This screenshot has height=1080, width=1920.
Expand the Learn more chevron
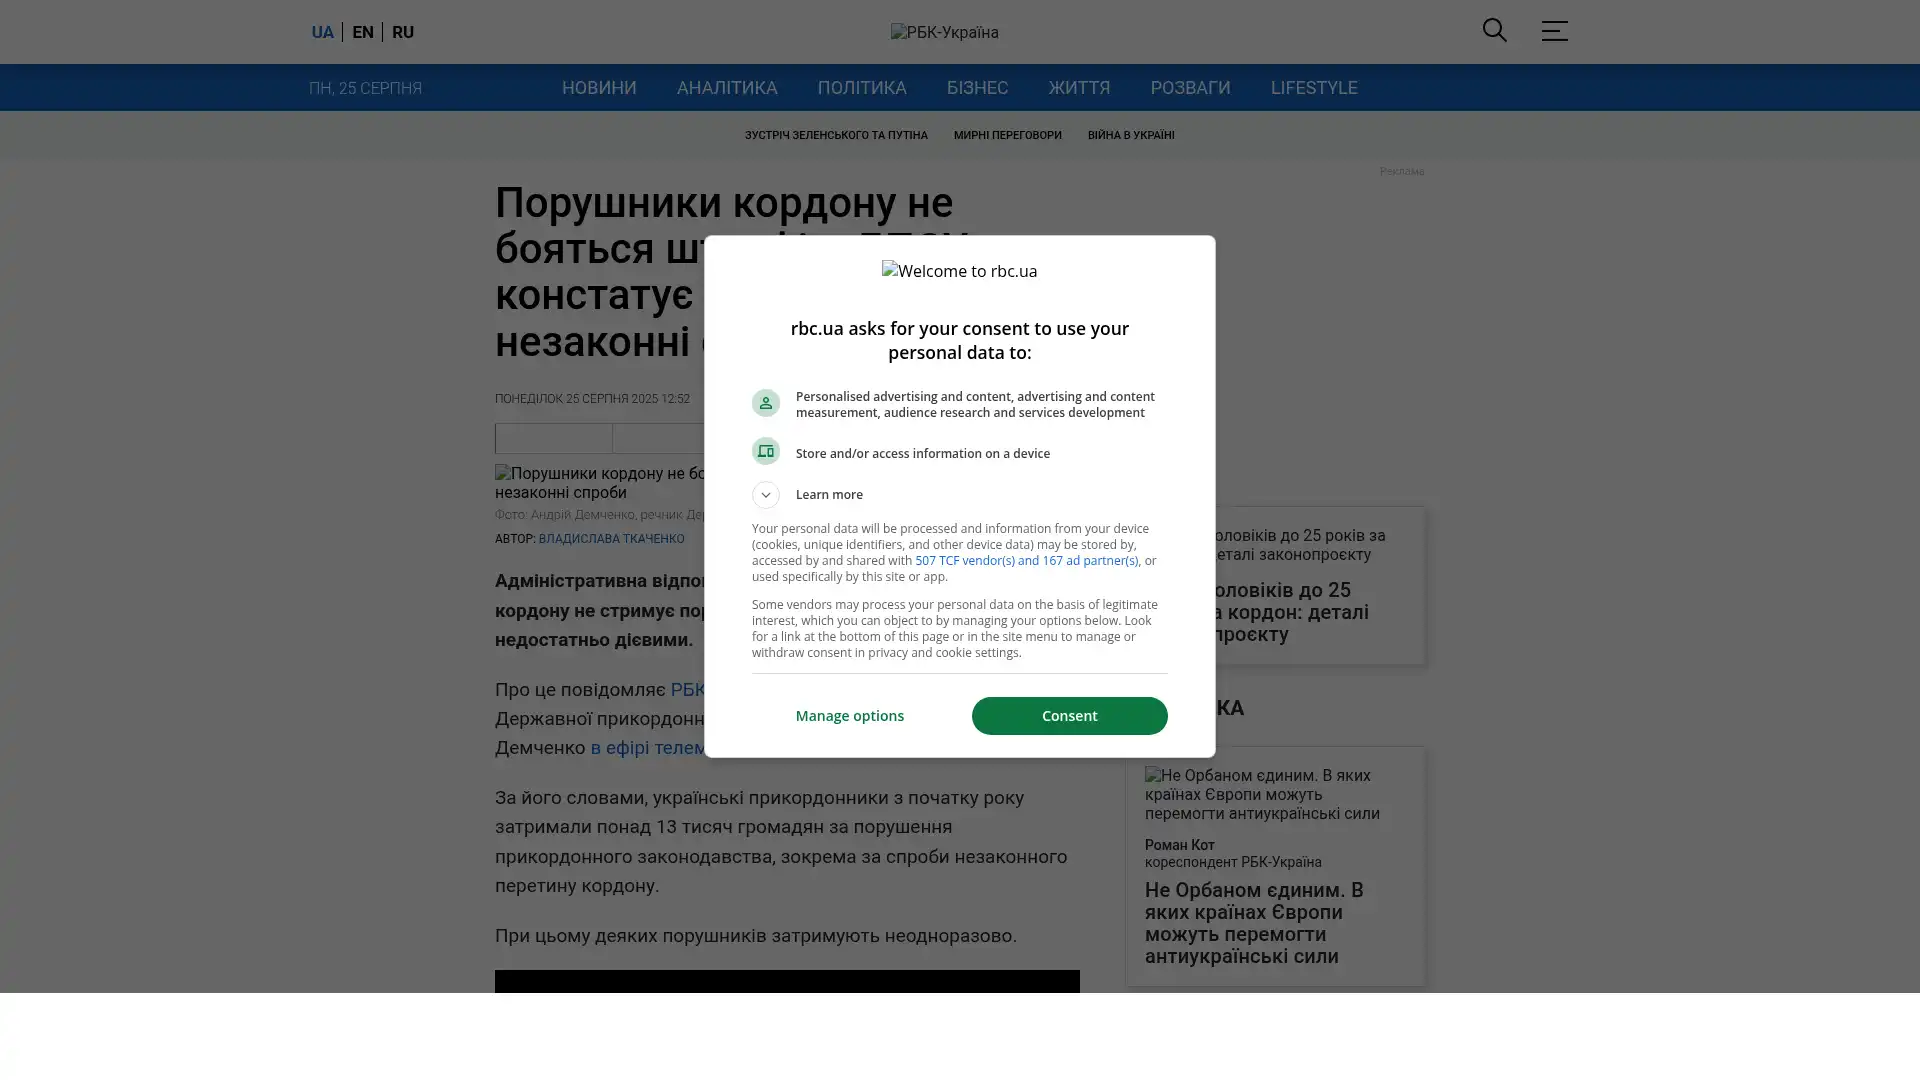765,495
